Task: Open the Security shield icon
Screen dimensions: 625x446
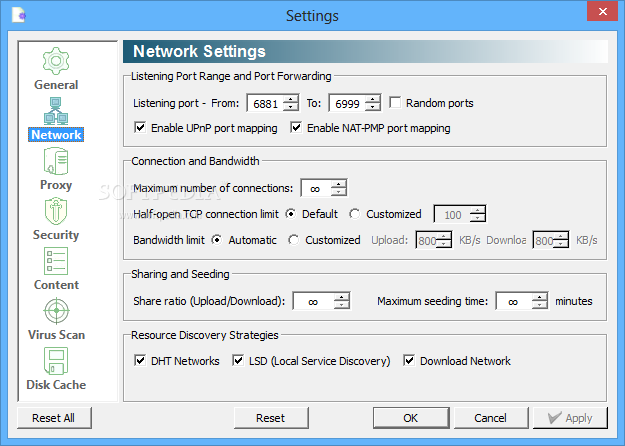Action: (x=56, y=211)
